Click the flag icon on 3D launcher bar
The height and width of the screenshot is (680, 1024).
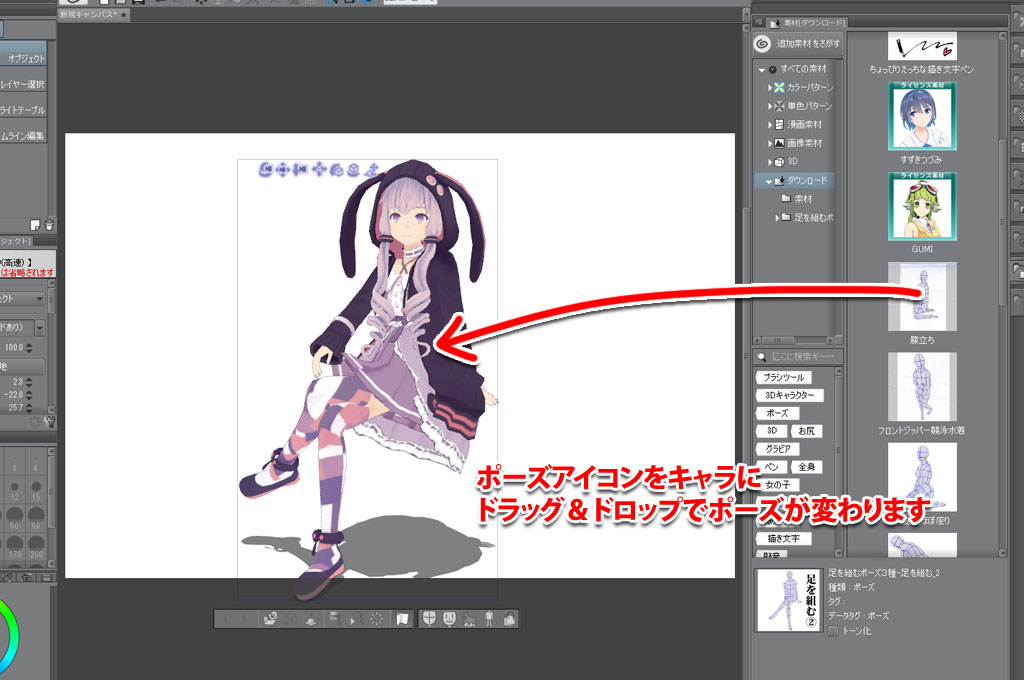(x=403, y=619)
